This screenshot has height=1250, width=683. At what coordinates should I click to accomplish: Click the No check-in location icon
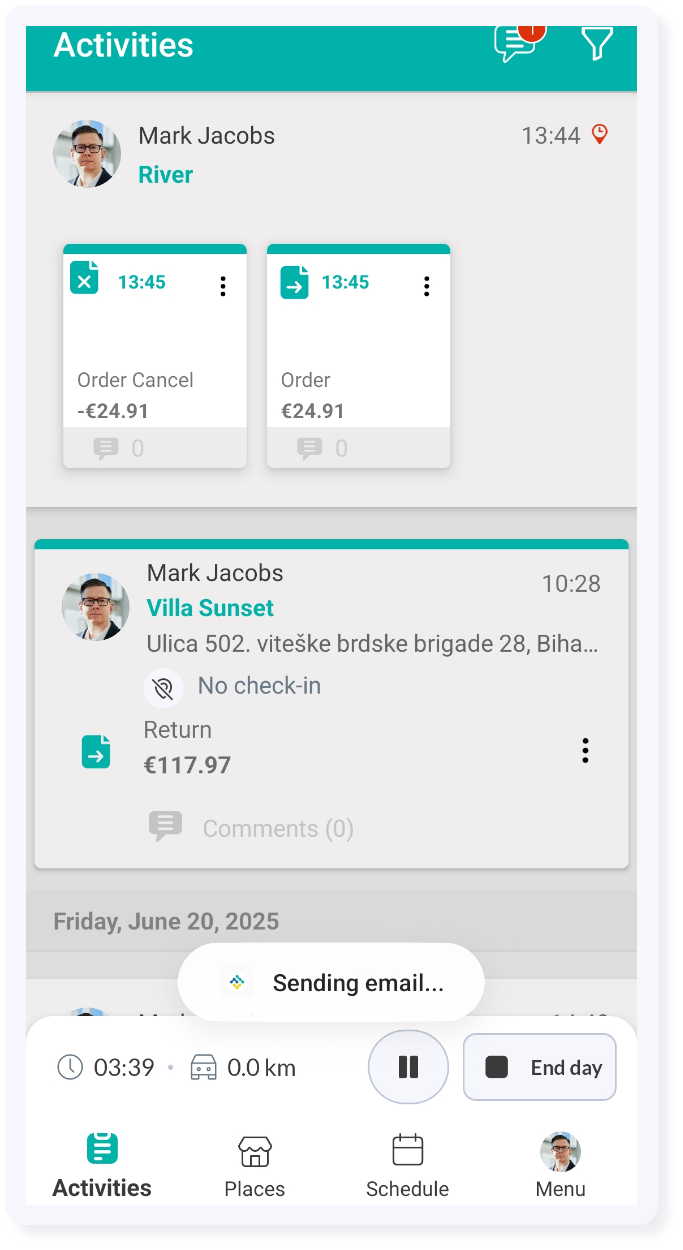[164, 687]
